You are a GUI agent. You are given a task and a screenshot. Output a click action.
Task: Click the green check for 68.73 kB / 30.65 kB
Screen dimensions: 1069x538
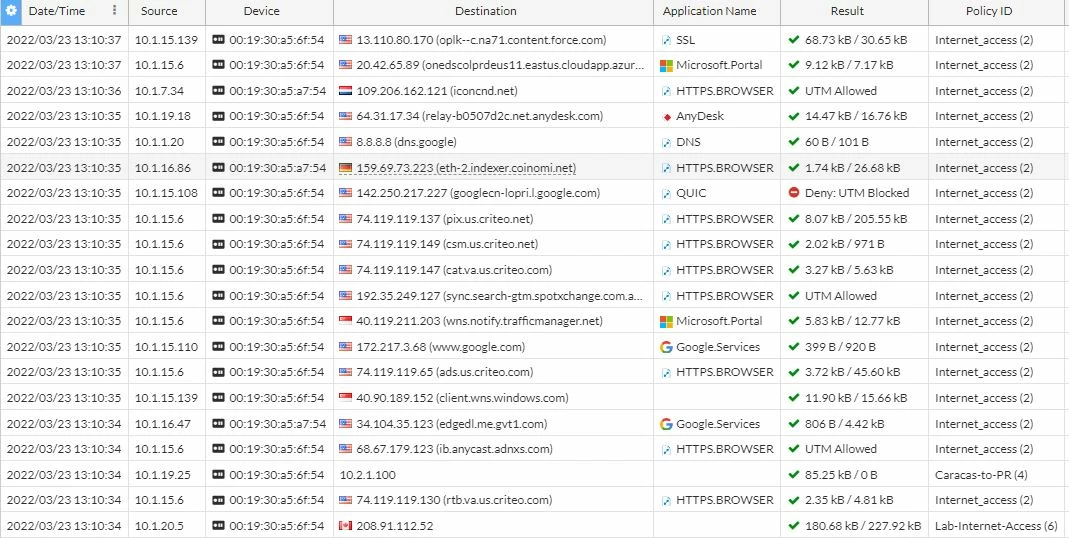pos(794,40)
